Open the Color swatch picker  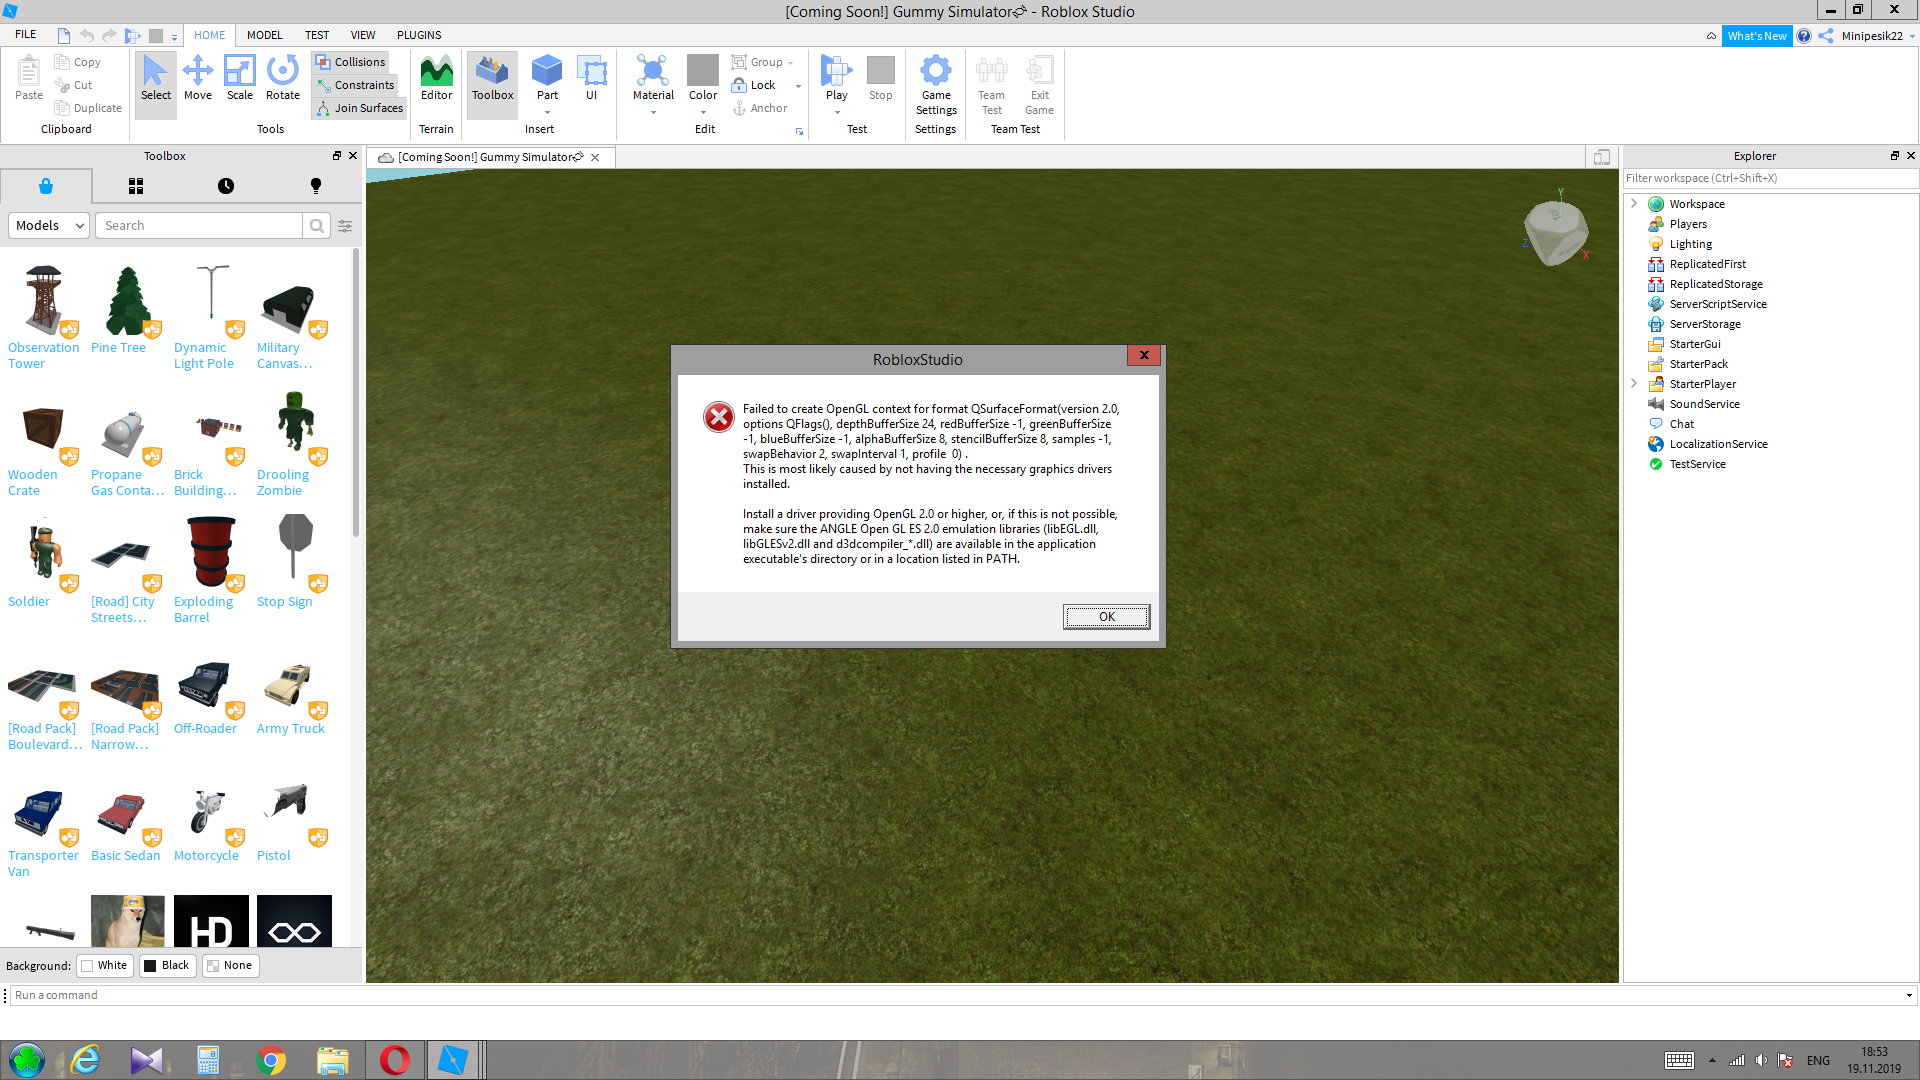tap(703, 71)
